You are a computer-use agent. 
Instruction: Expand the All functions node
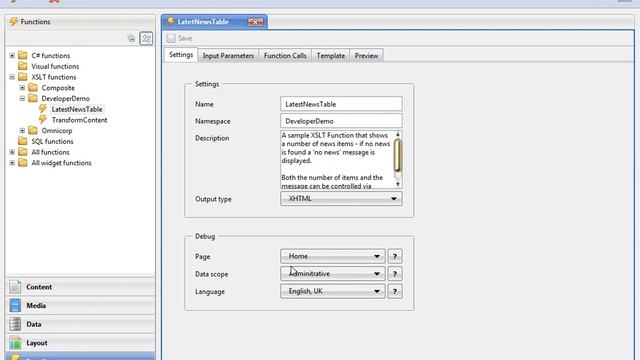(12, 152)
